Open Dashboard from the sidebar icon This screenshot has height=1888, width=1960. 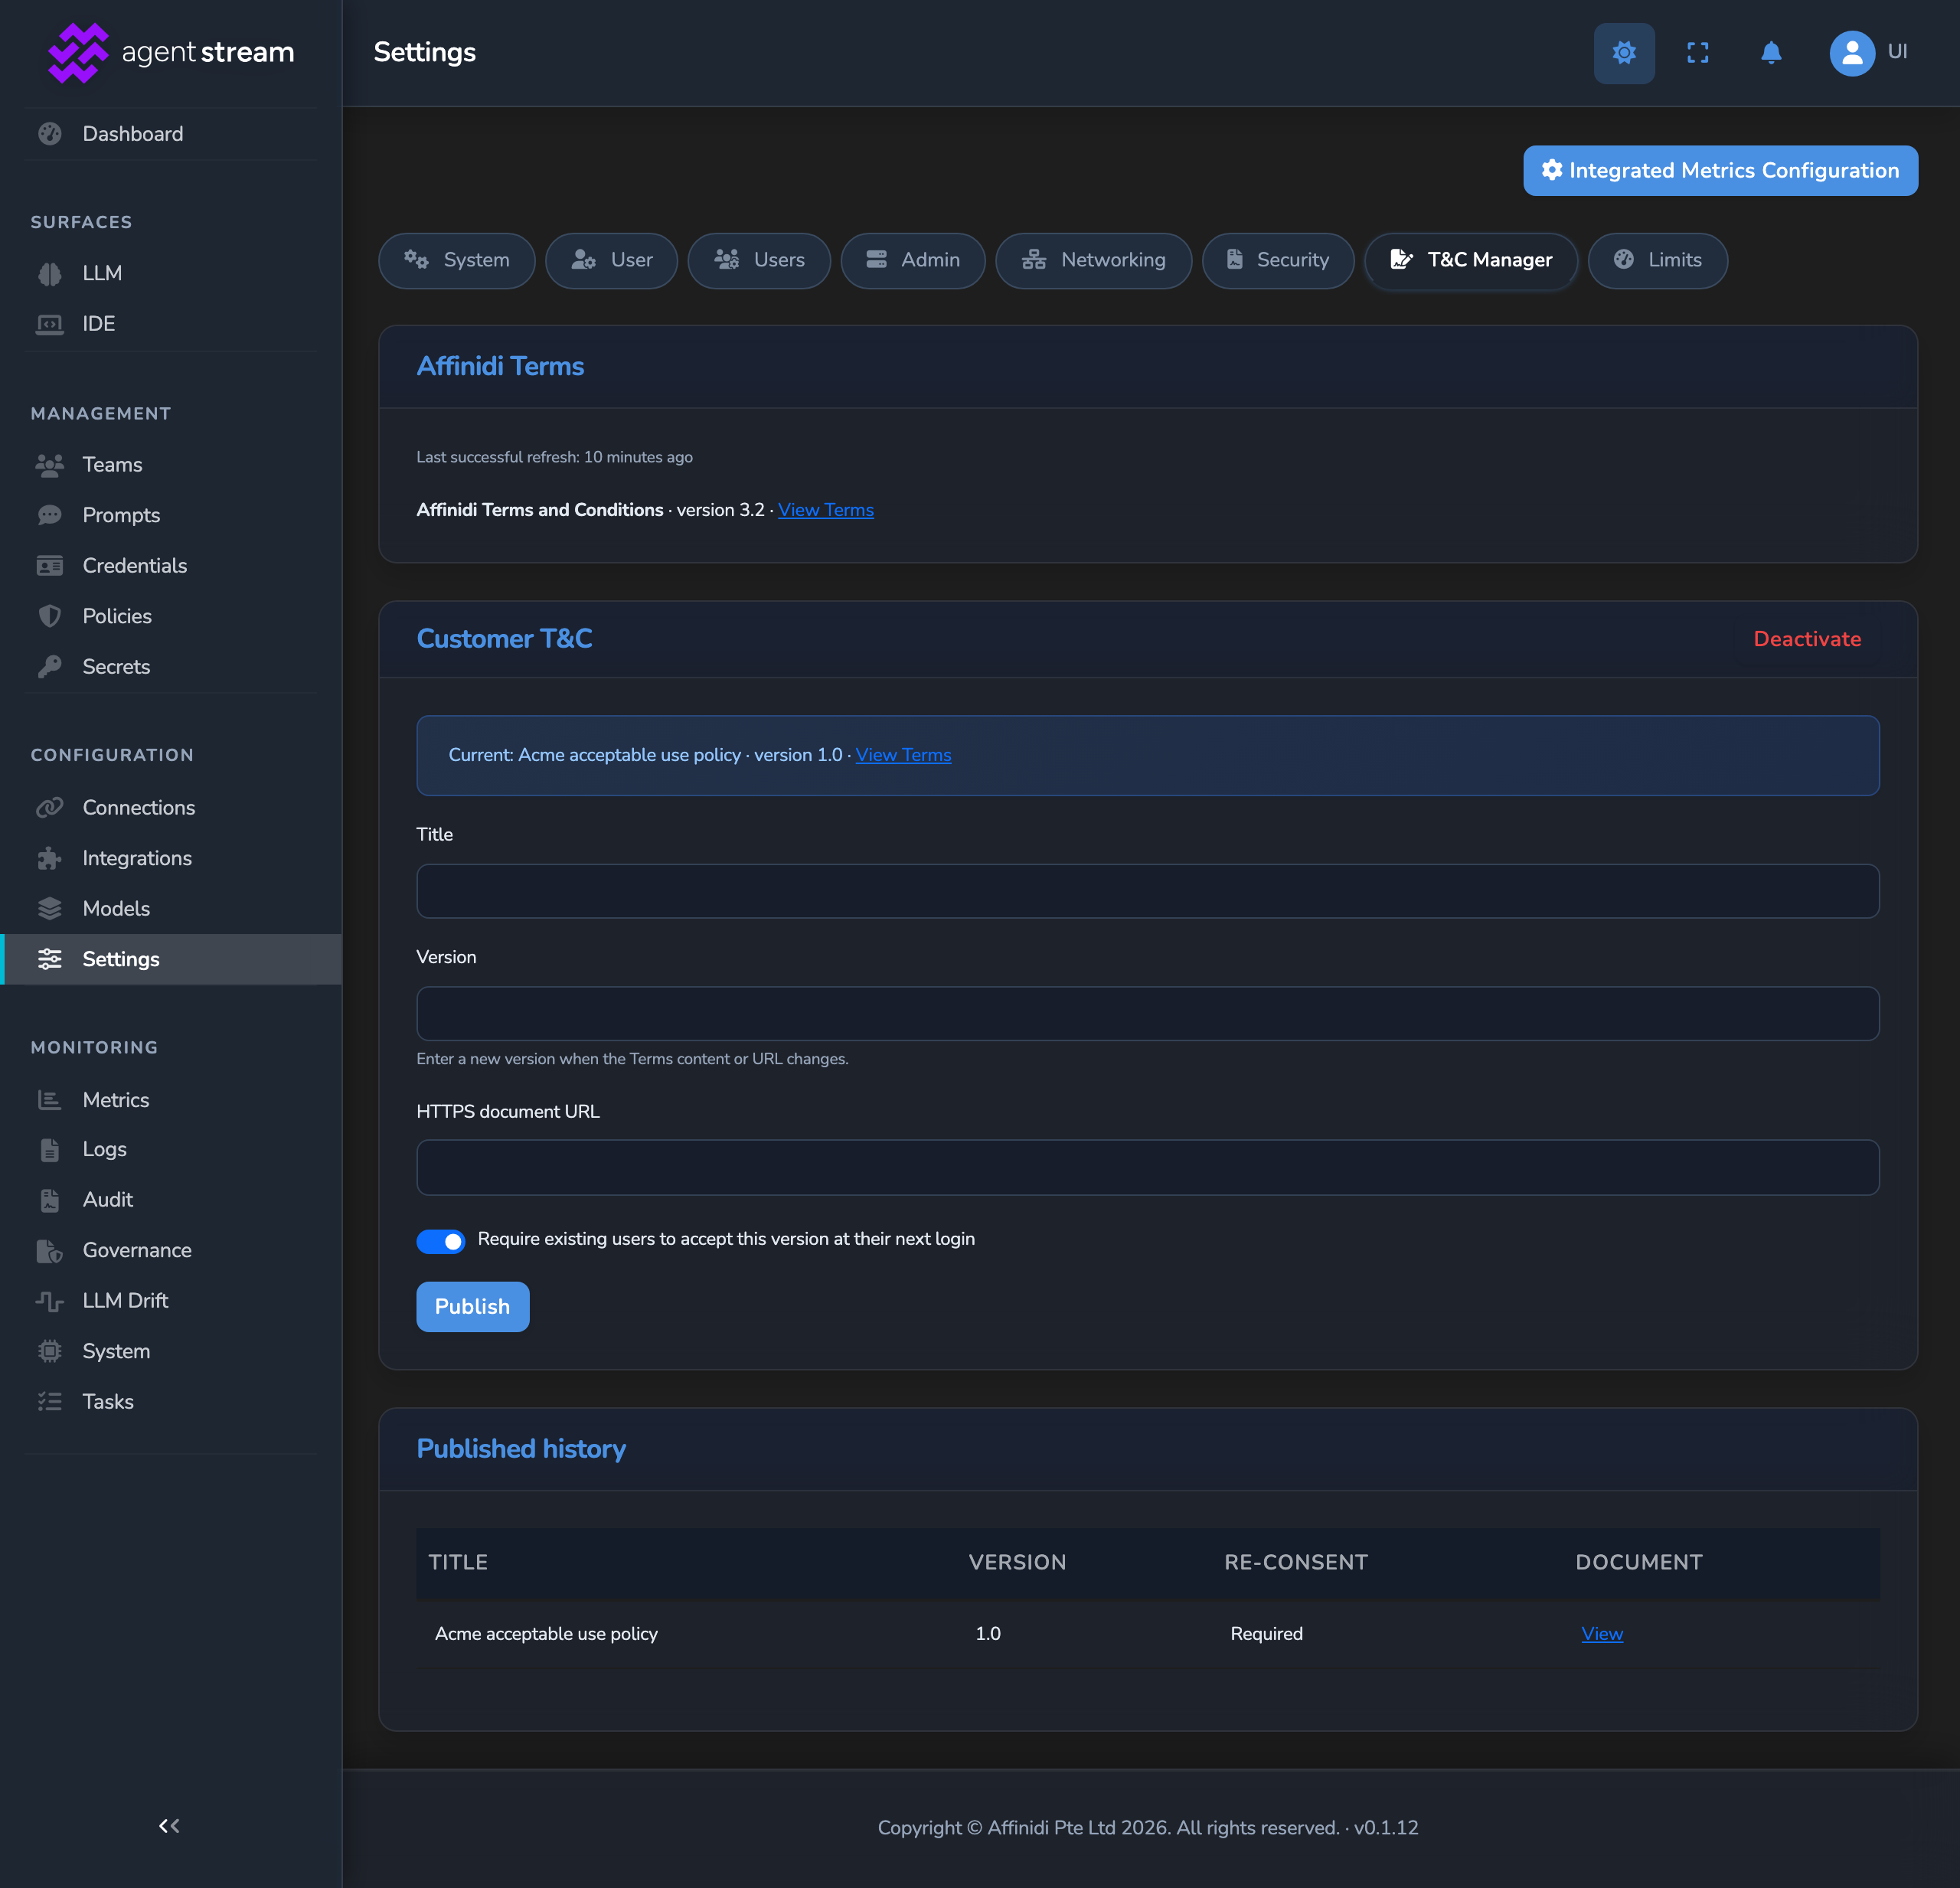coord(50,134)
